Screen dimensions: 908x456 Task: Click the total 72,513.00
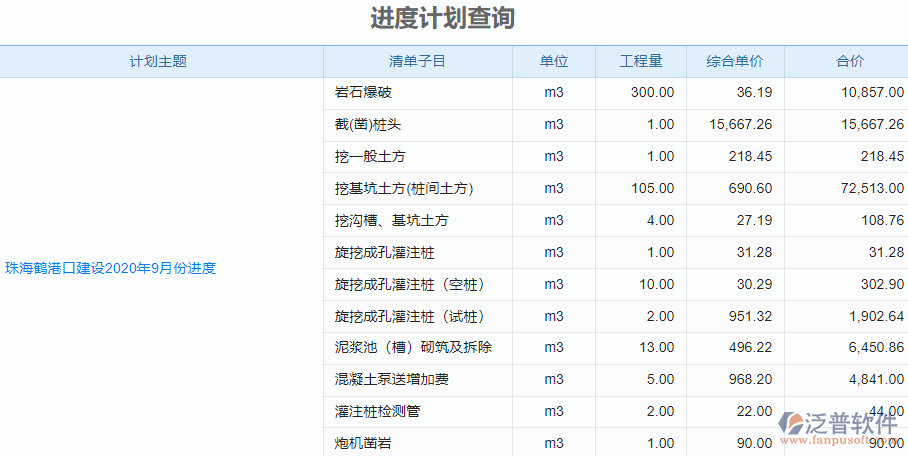tap(873, 188)
